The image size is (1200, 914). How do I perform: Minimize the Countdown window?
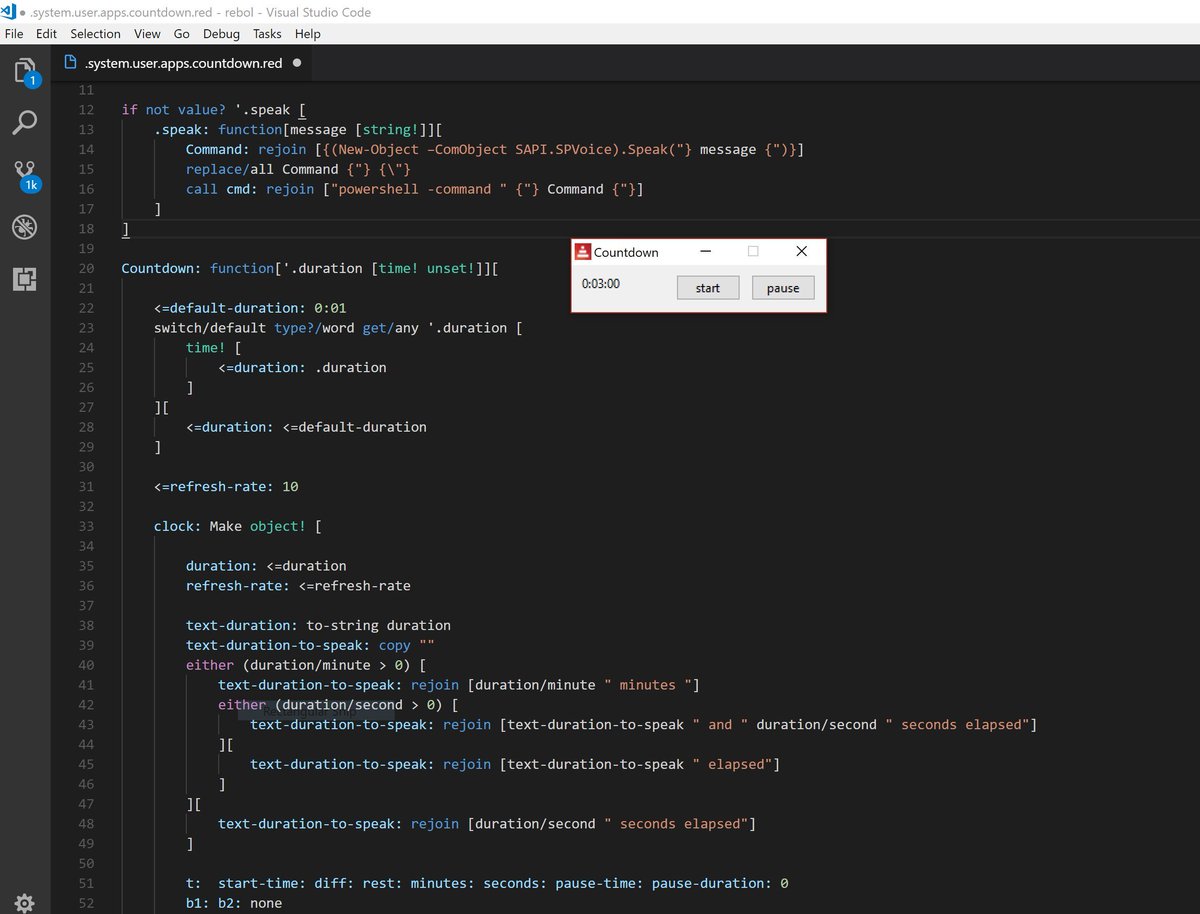tap(706, 252)
